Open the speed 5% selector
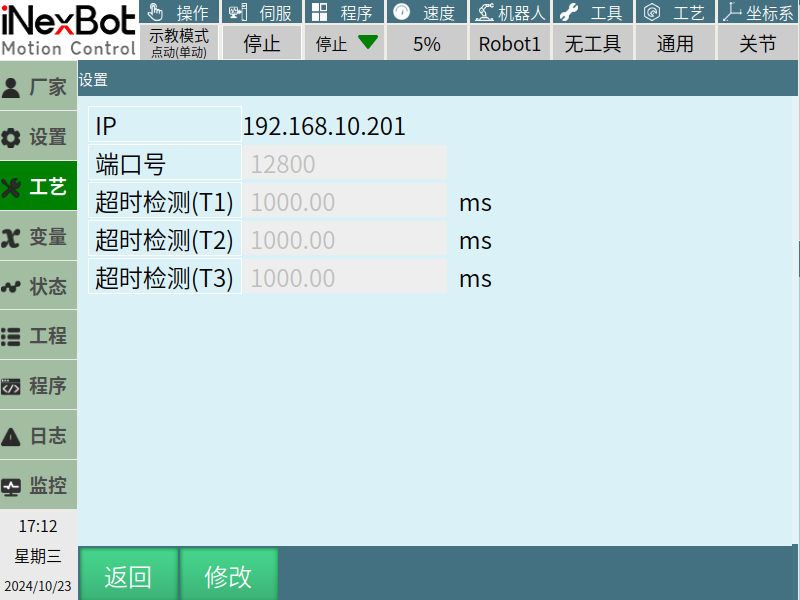Image resolution: width=800 pixels, height=600 pixels. click(427, 43)
